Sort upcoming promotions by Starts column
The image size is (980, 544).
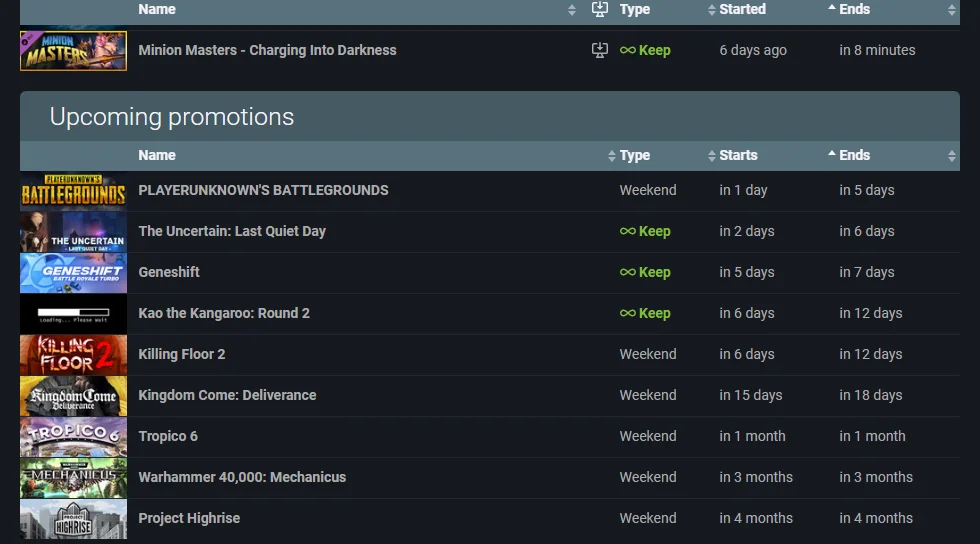click(738, 155)
